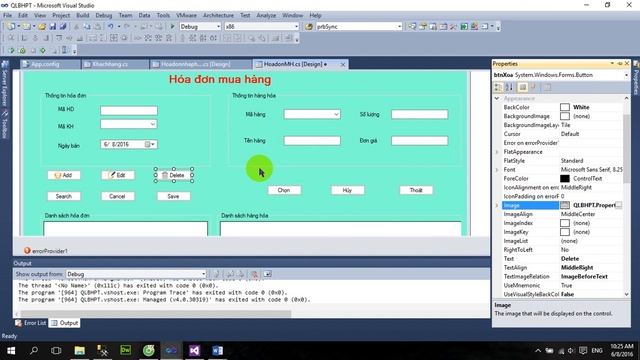Screen dimensions: 640x360
Task: Click the Số lượng text box
Action: click(420, 114)
